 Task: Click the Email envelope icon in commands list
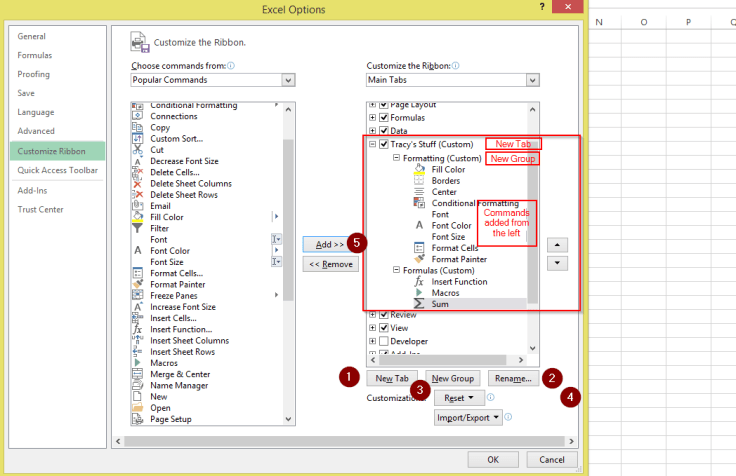(x=138, y=206)
